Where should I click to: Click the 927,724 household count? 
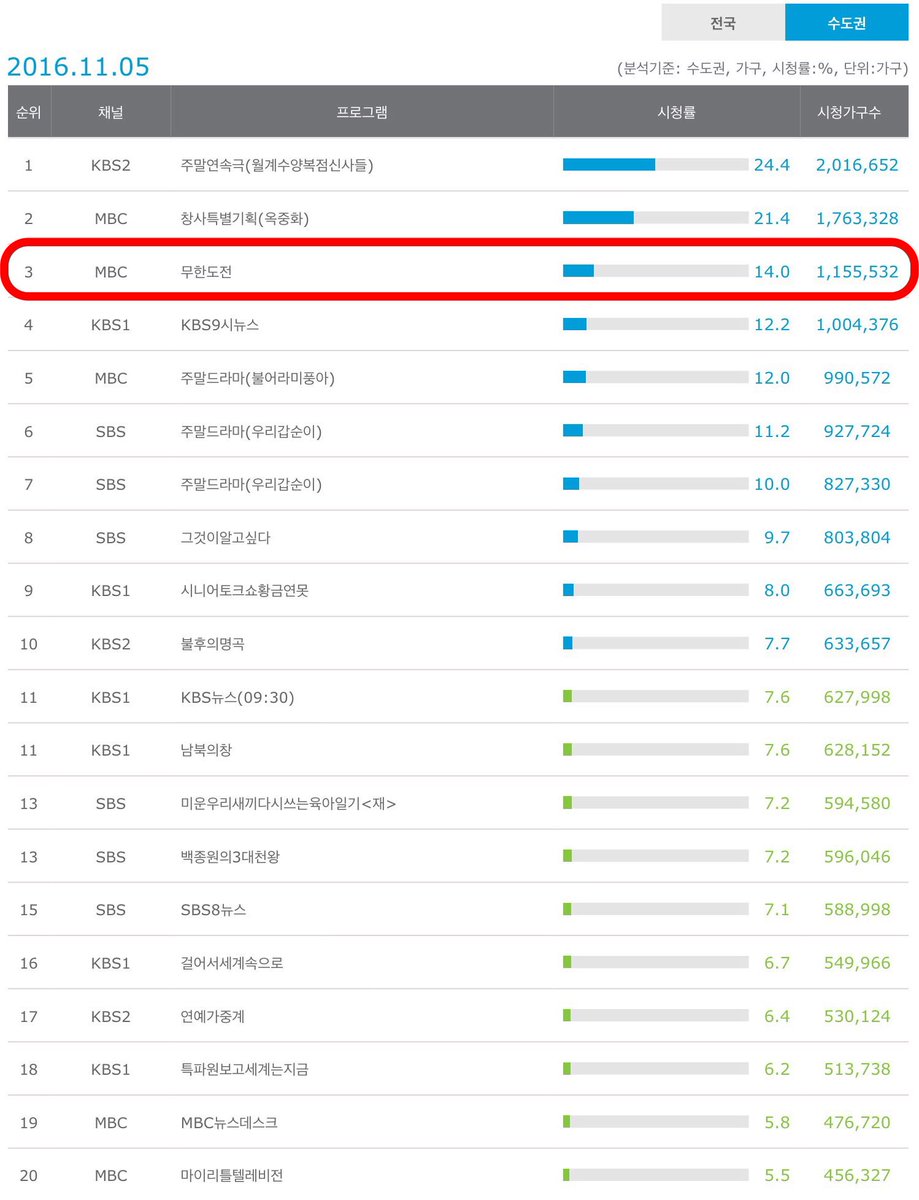[857, 431]
